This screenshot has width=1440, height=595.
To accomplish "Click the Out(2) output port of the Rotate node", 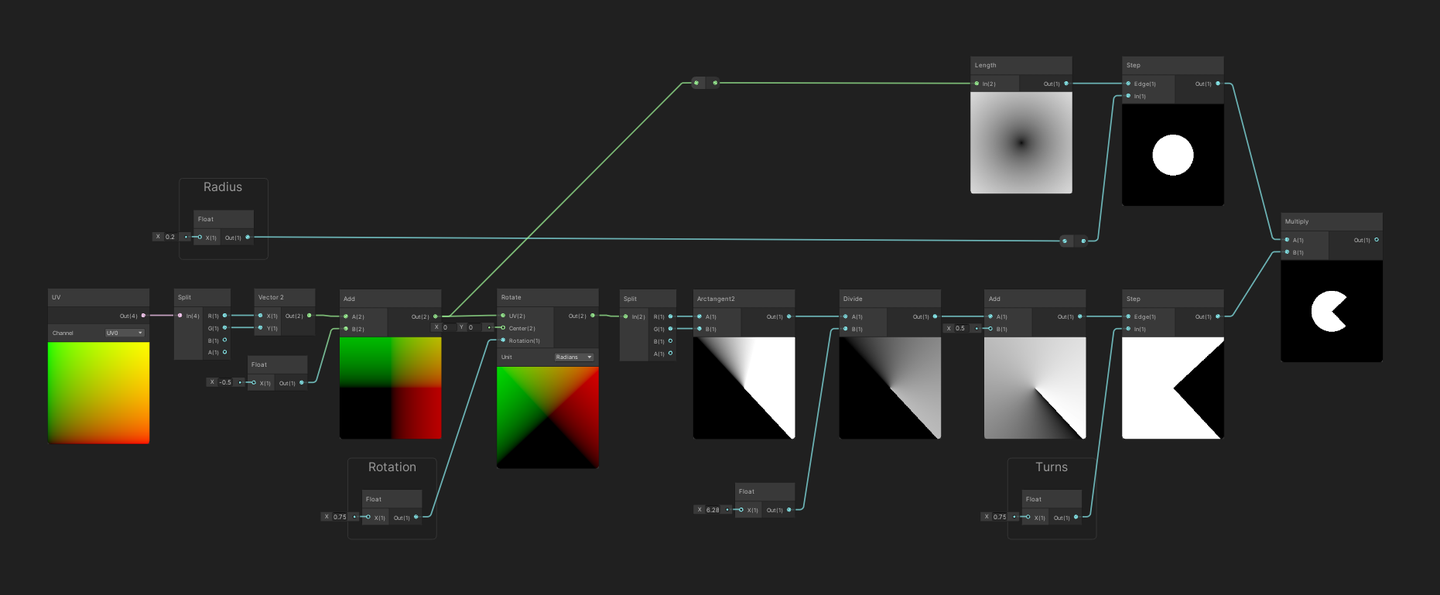I will (x=593, y=316).
